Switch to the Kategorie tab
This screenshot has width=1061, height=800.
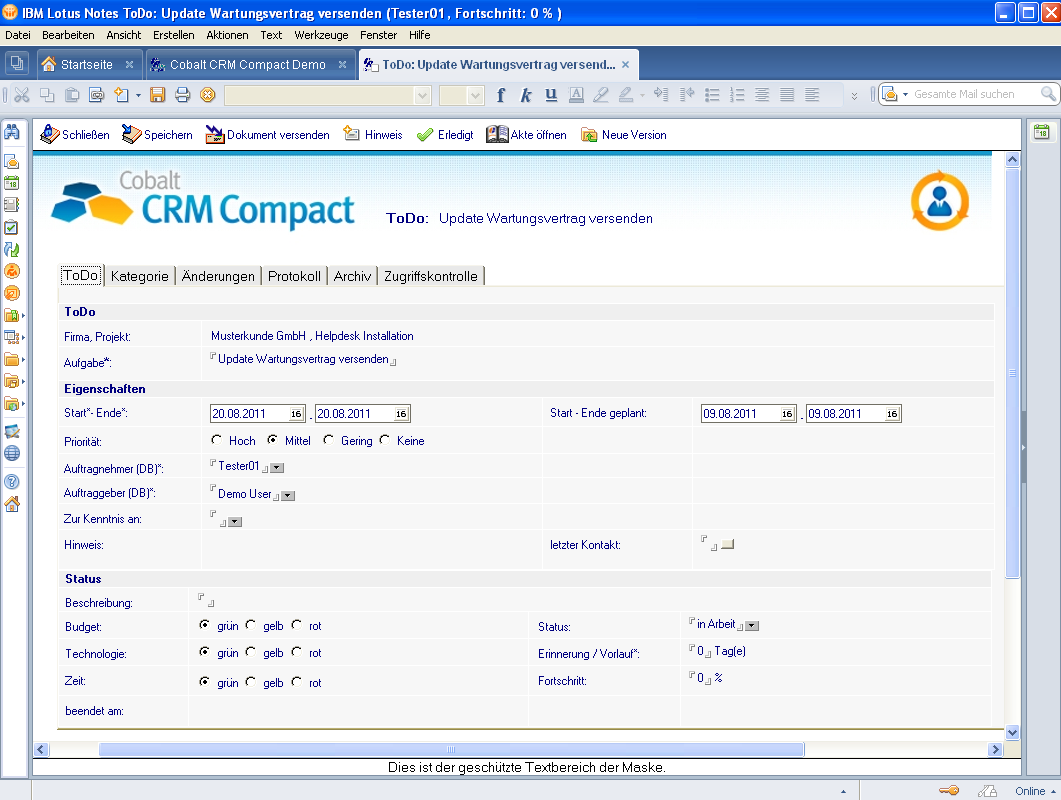(x=139, y=276)
